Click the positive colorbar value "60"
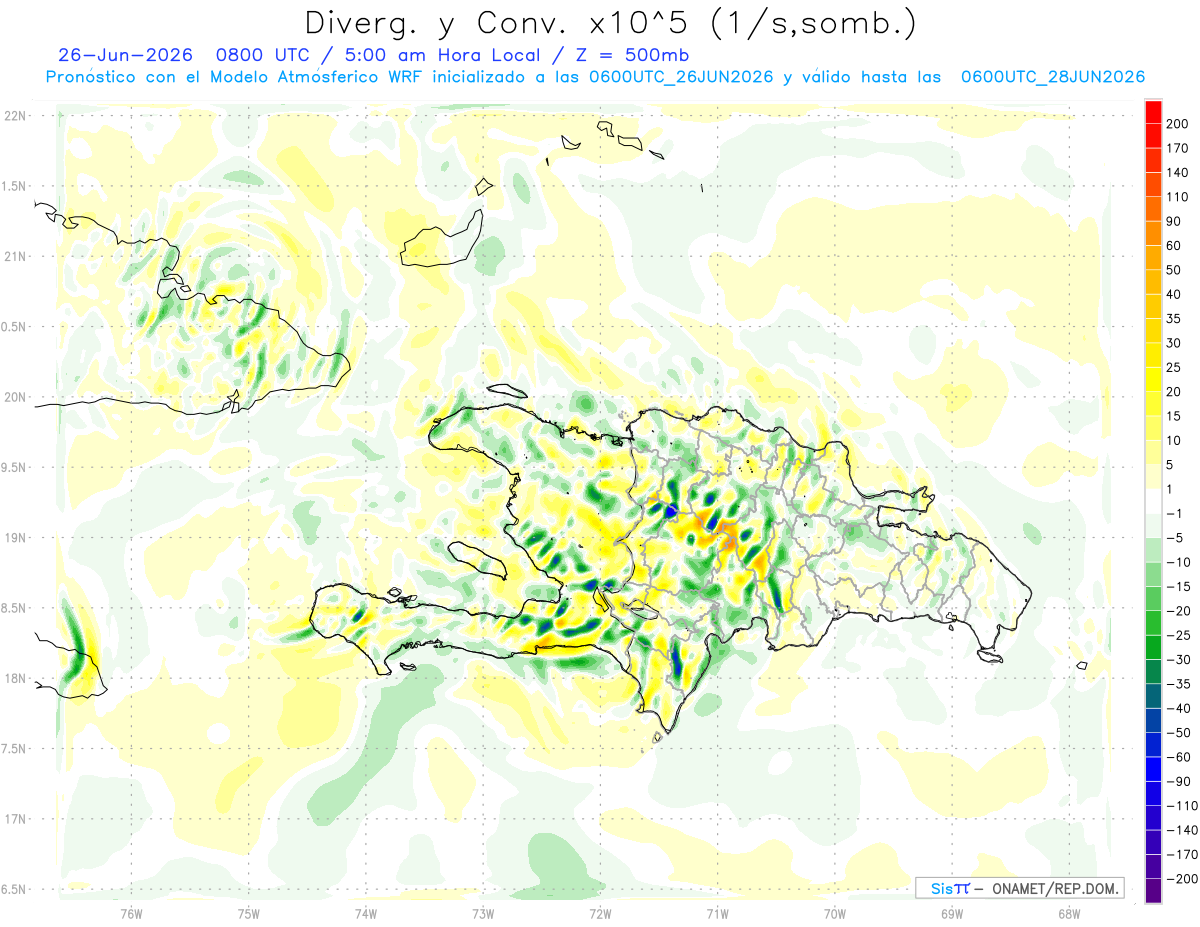The width and height of the screenshot is (1200, 927). 1175,246
